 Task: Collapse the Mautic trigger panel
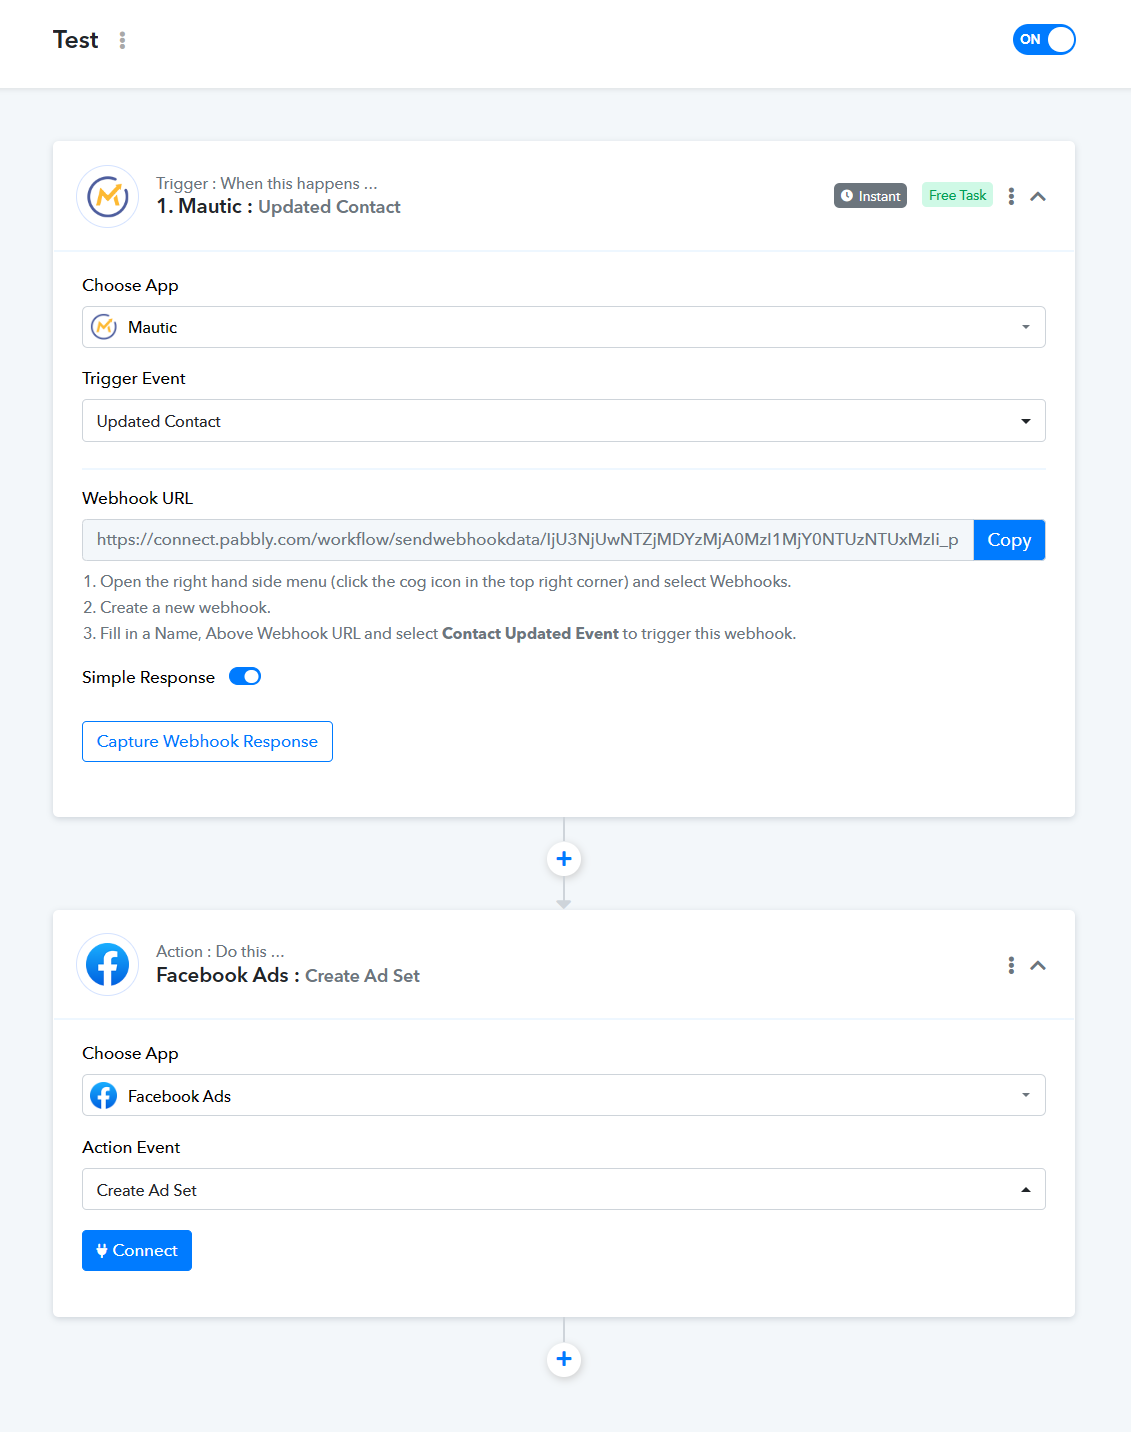[1038, 196]
